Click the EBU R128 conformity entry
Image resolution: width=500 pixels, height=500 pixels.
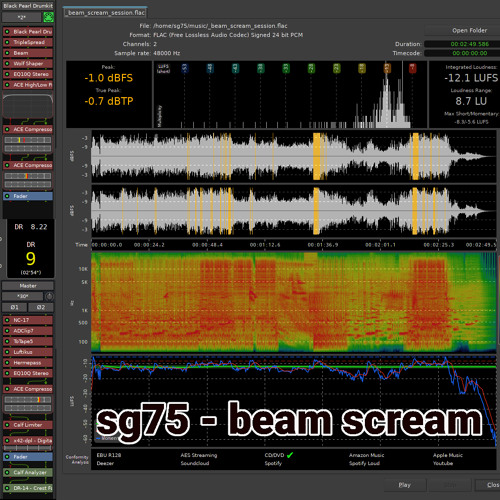(x=109, y=455)
